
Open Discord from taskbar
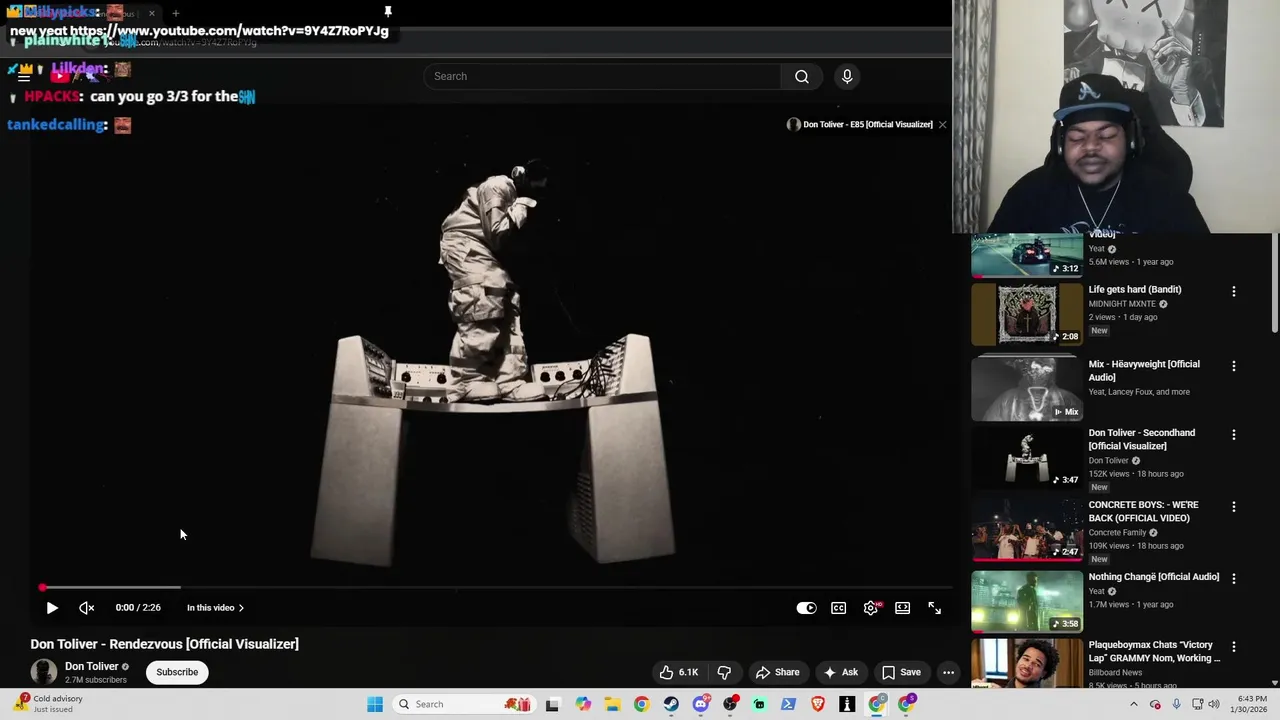[701, 704]
